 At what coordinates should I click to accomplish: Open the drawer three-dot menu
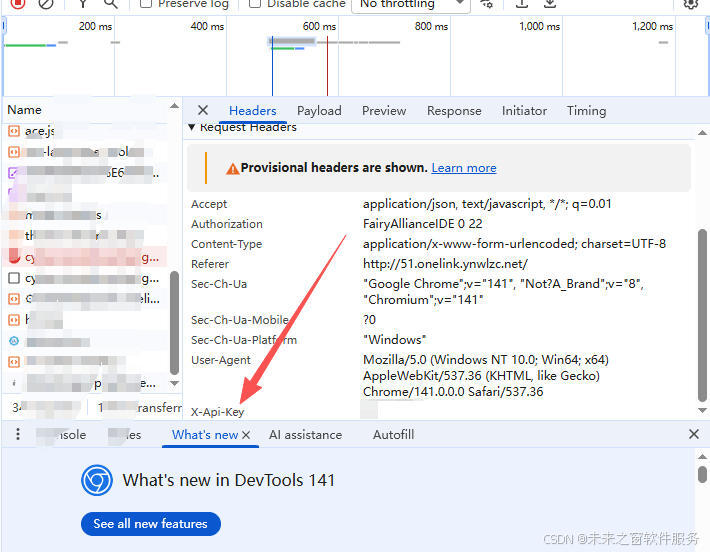tap(18, 434)
